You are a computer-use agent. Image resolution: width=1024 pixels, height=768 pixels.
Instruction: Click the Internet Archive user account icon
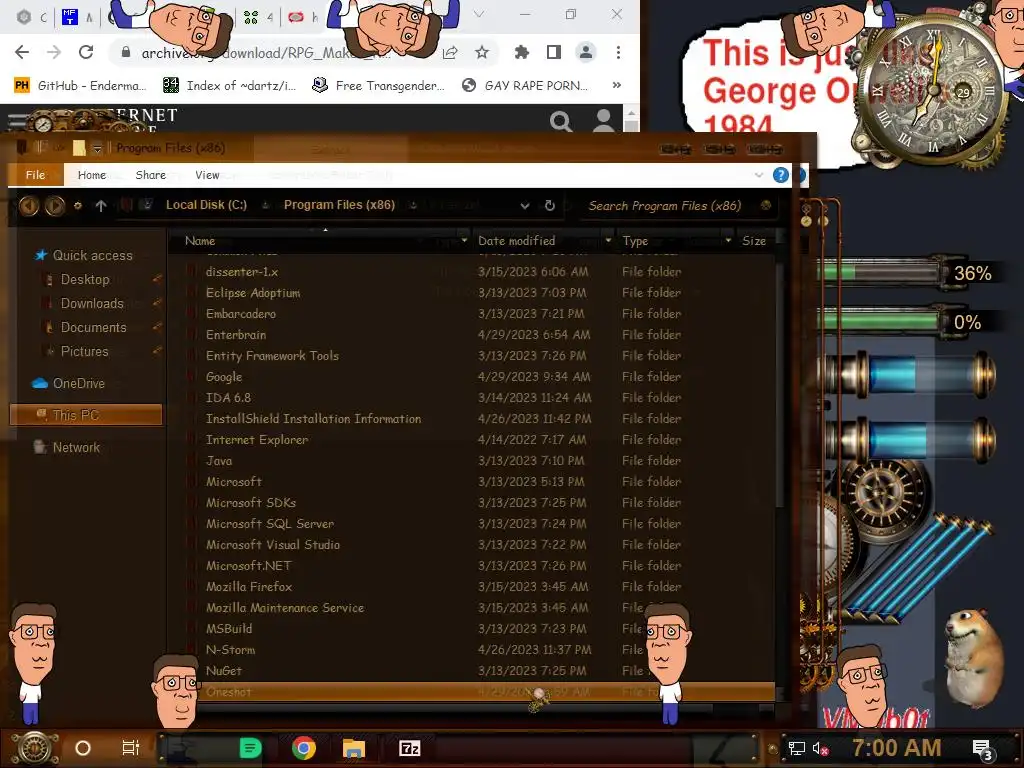click(x=604, y=121)
